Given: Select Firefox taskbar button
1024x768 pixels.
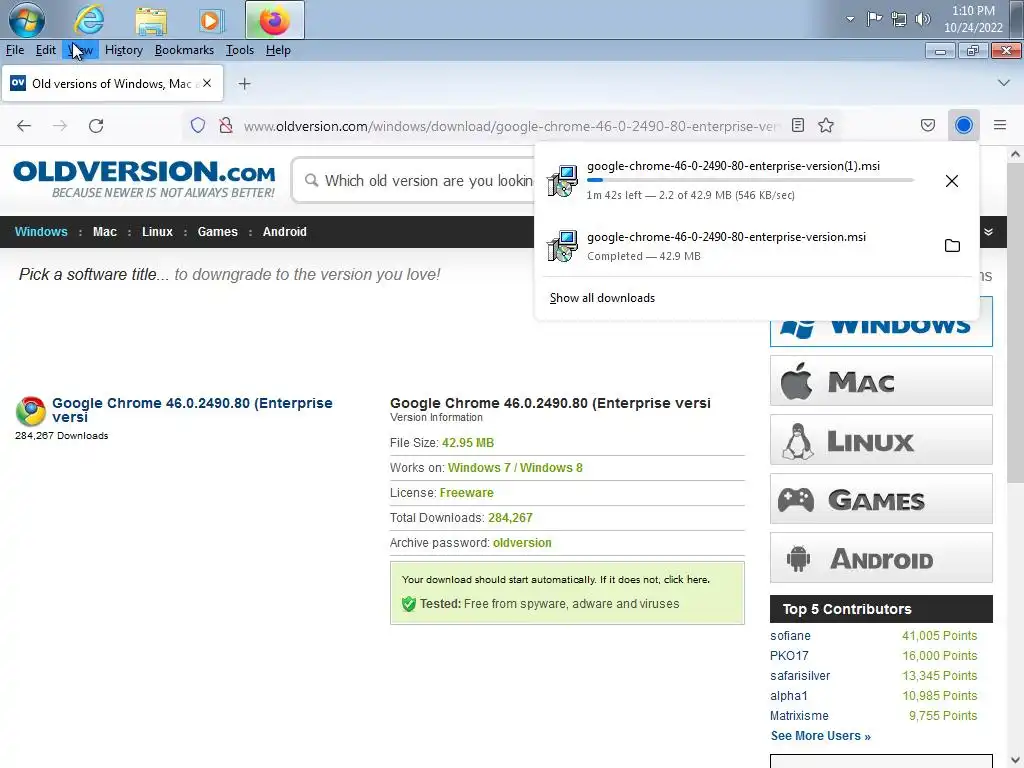Looking at the screenshot, I should (x=274, y=20).
